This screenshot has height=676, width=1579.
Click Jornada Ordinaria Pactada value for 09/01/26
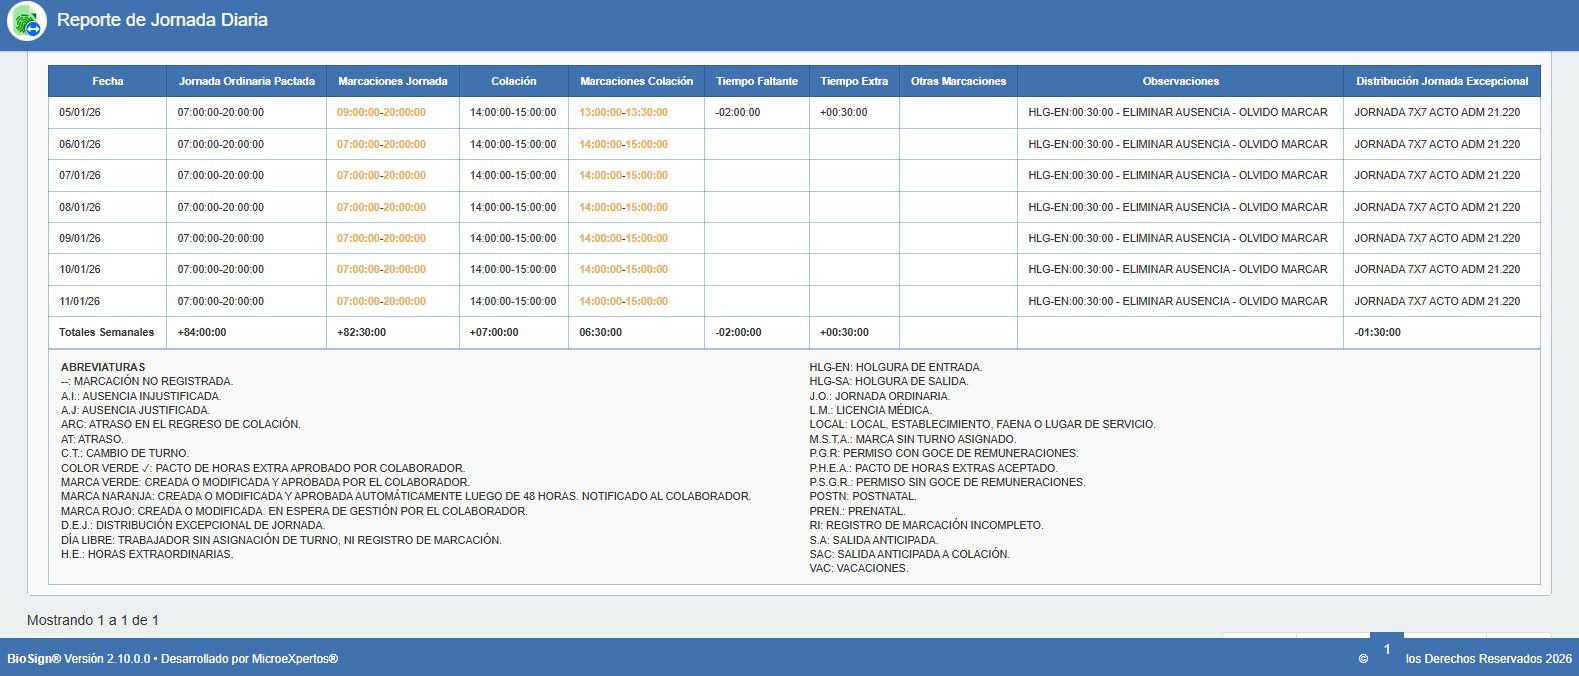(221, 238)
